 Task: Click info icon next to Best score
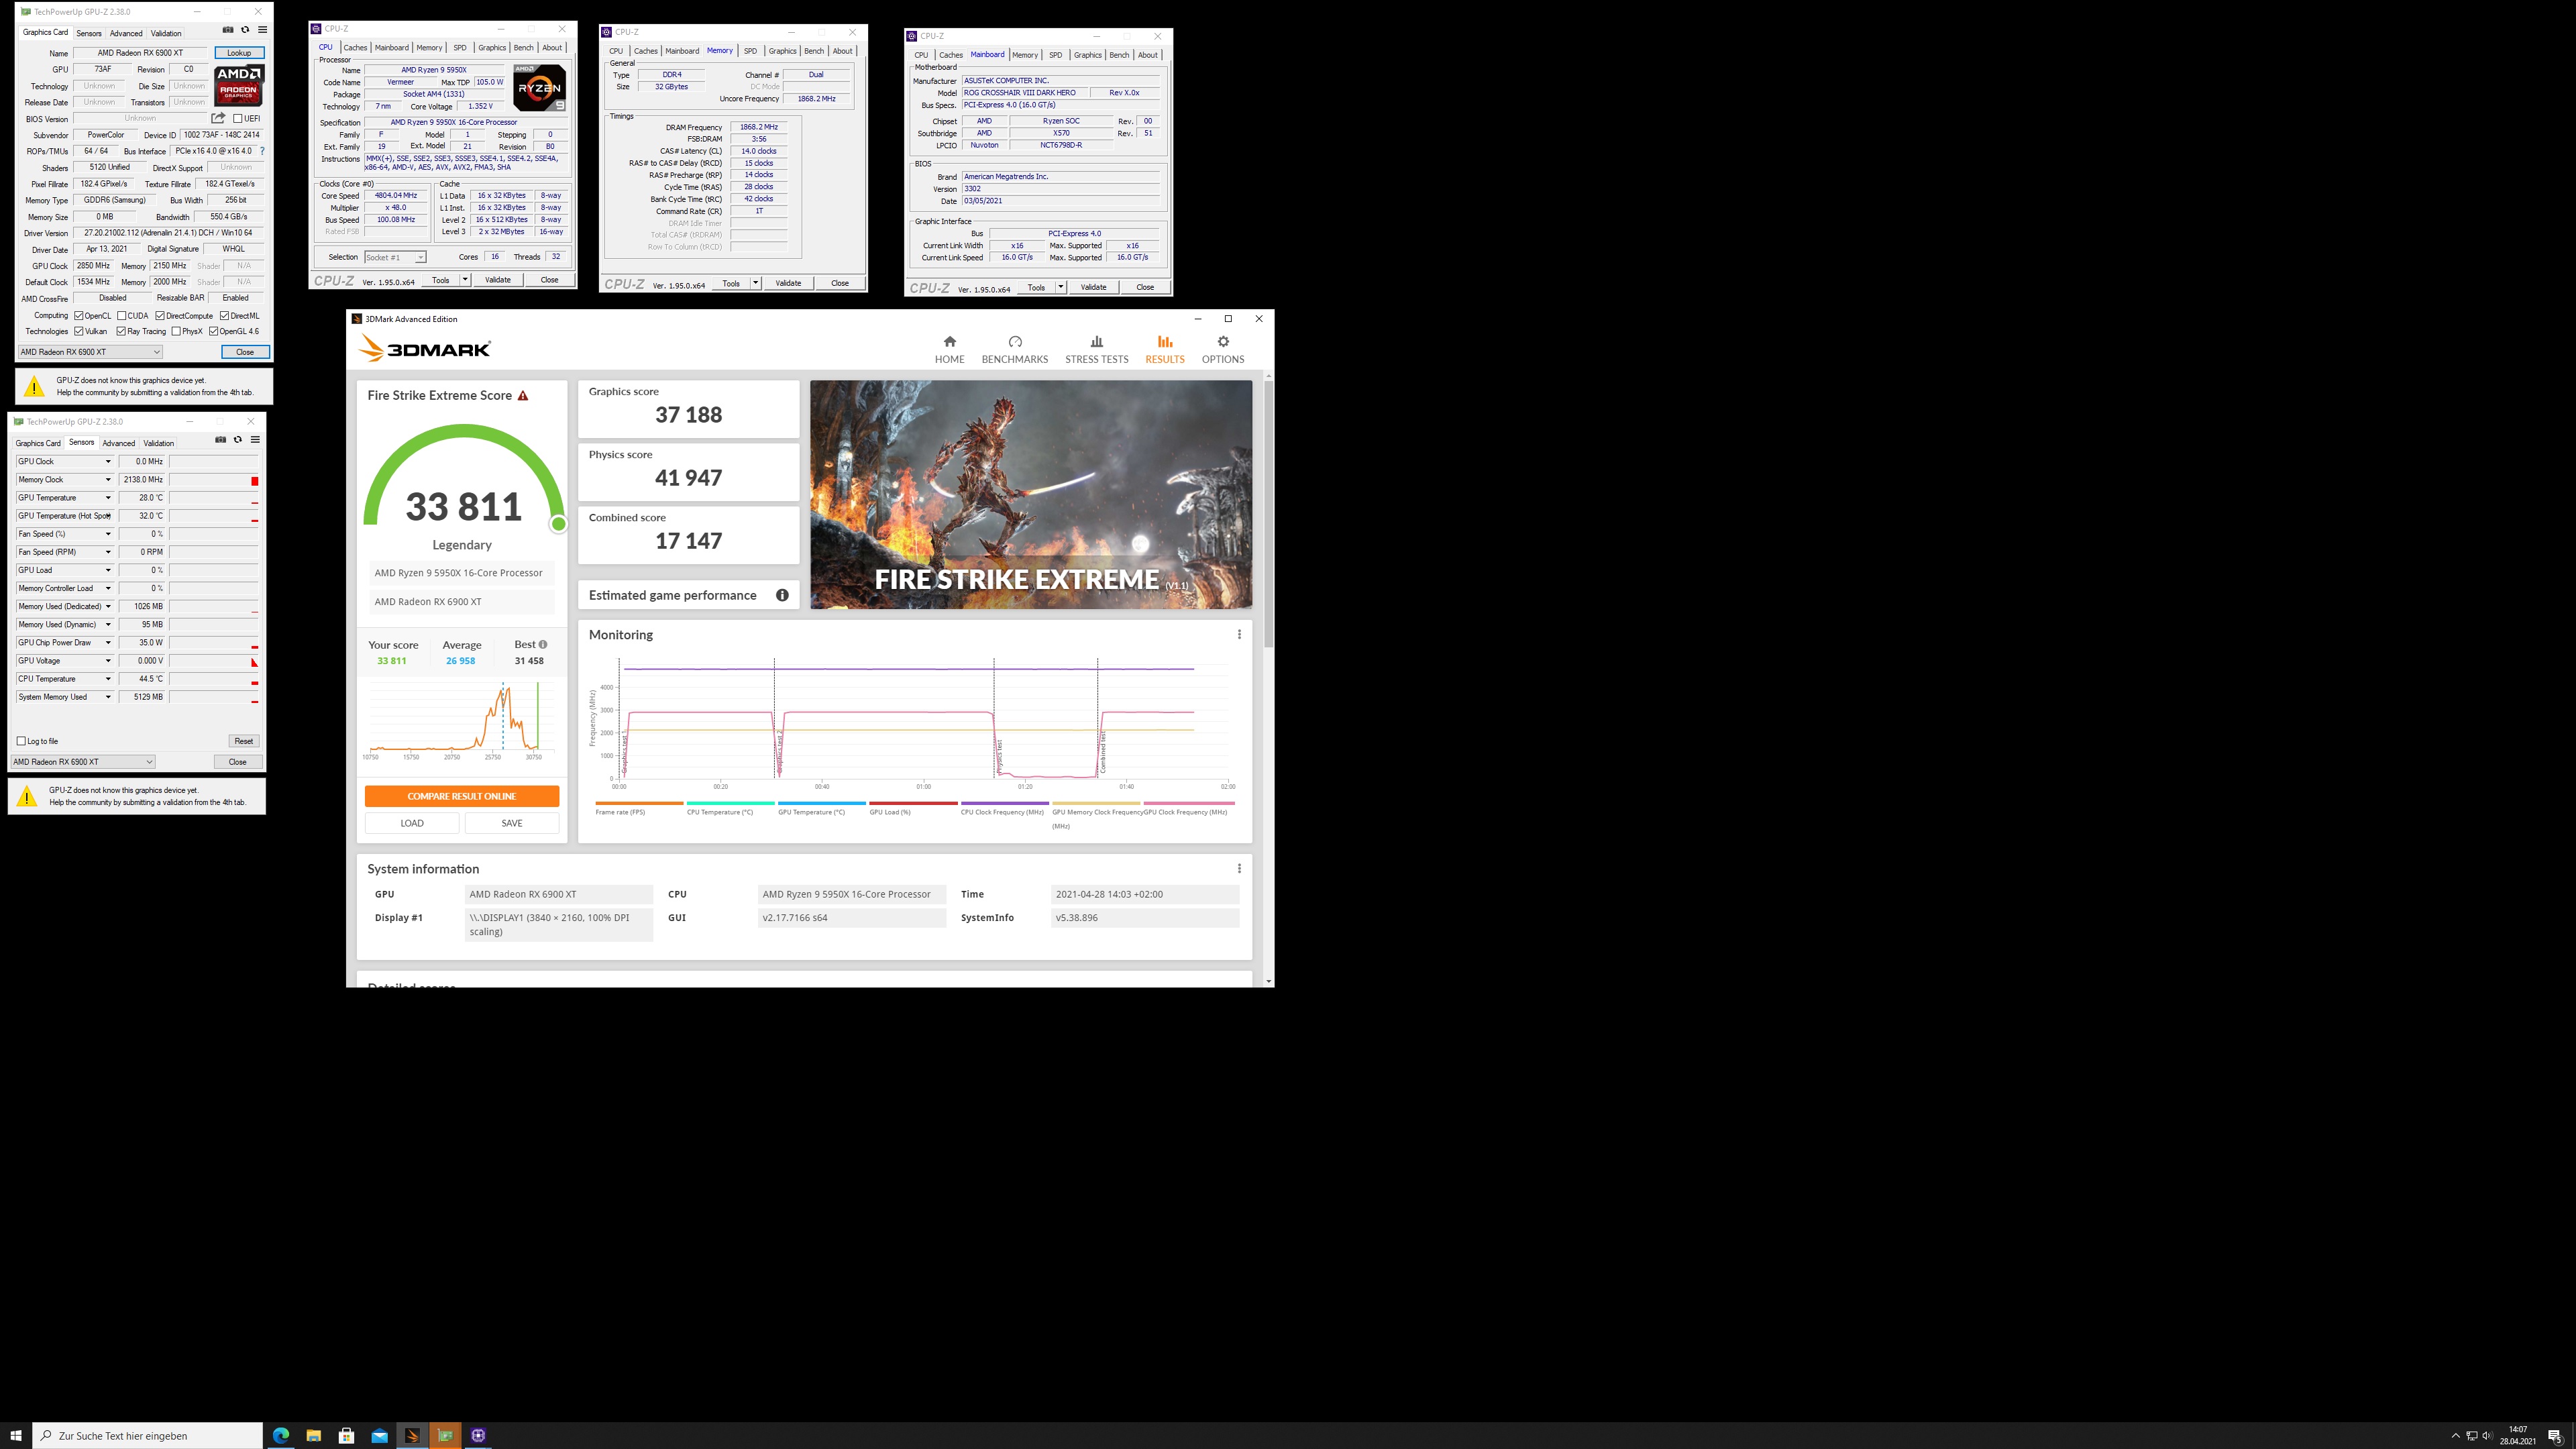coord(543,645)
